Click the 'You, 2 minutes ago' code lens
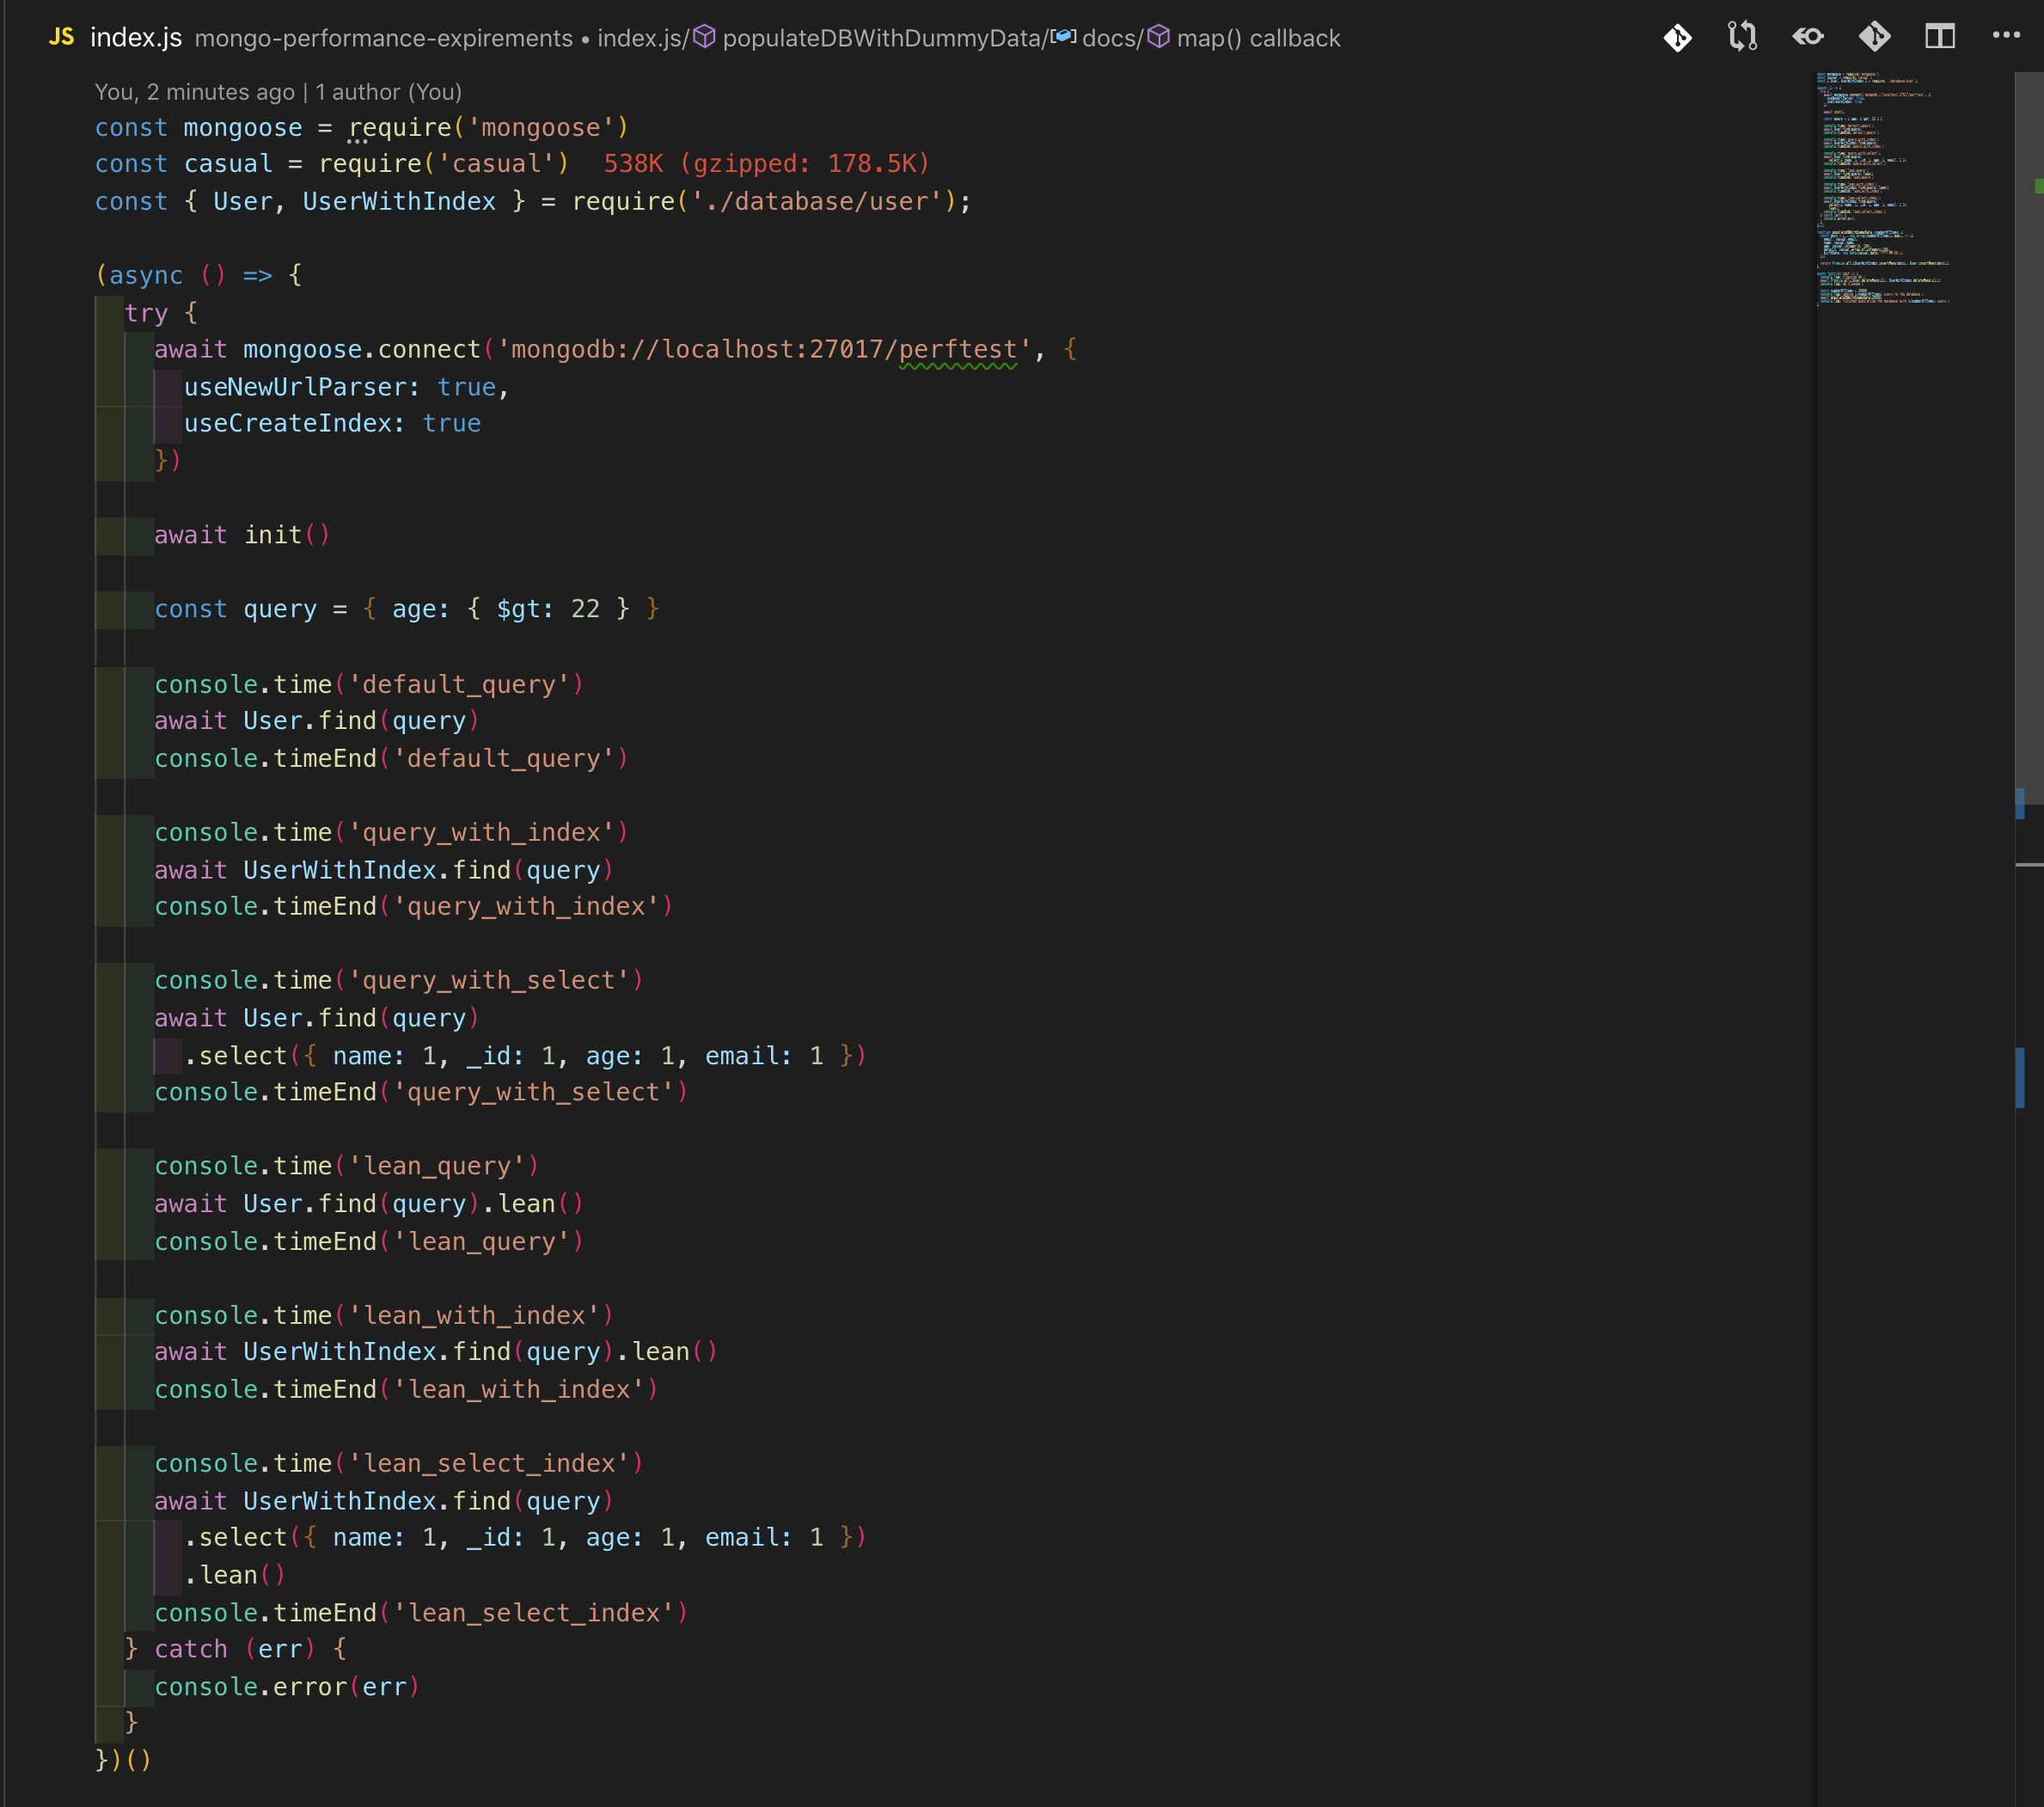 tap(195, 92)
